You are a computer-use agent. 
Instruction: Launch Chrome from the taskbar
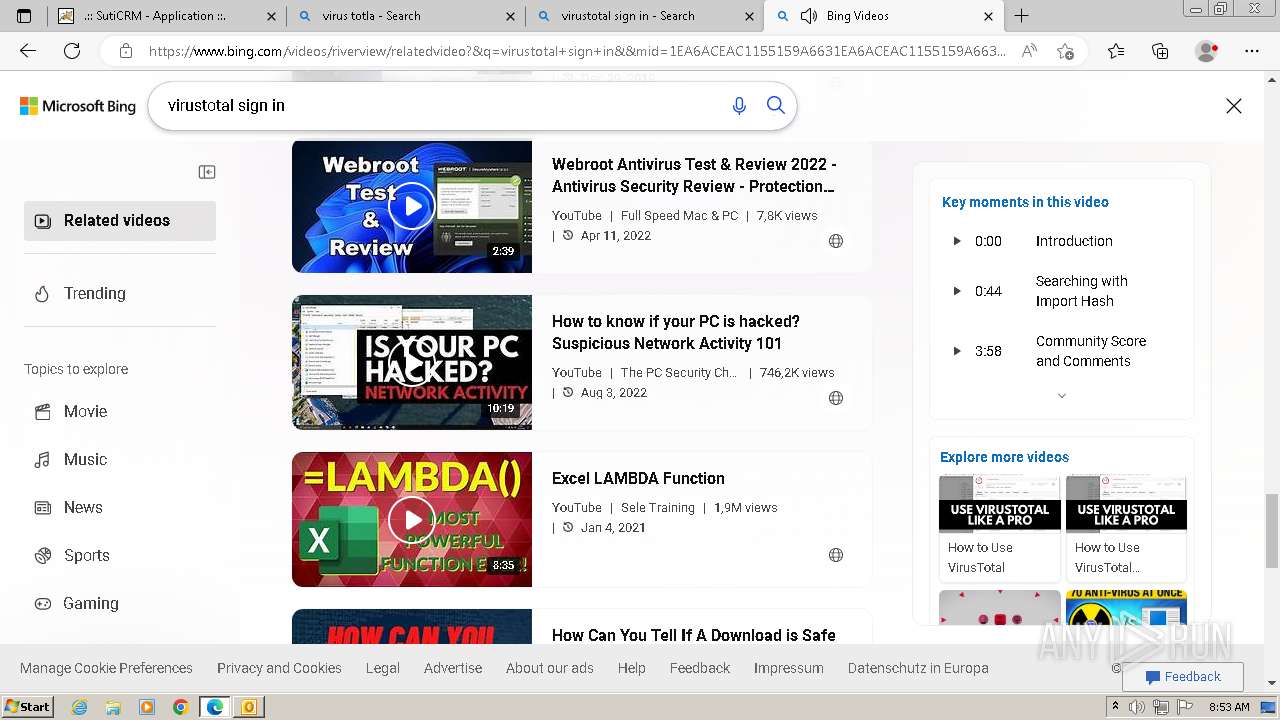pos(180,707)
